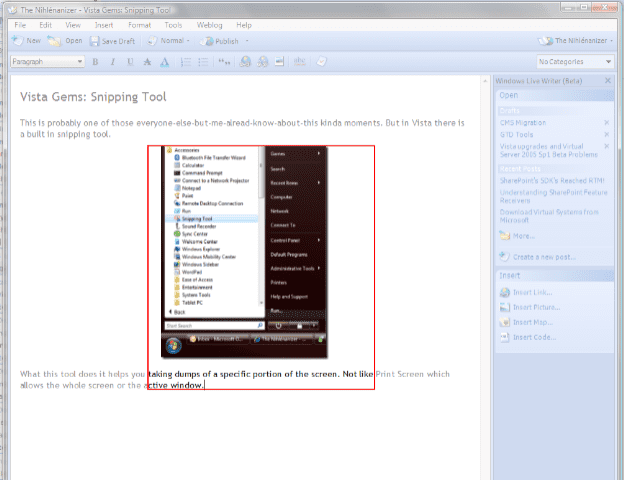Apply bulleted list formatting
The image size is (624, 480).
(x=203, y=62)
